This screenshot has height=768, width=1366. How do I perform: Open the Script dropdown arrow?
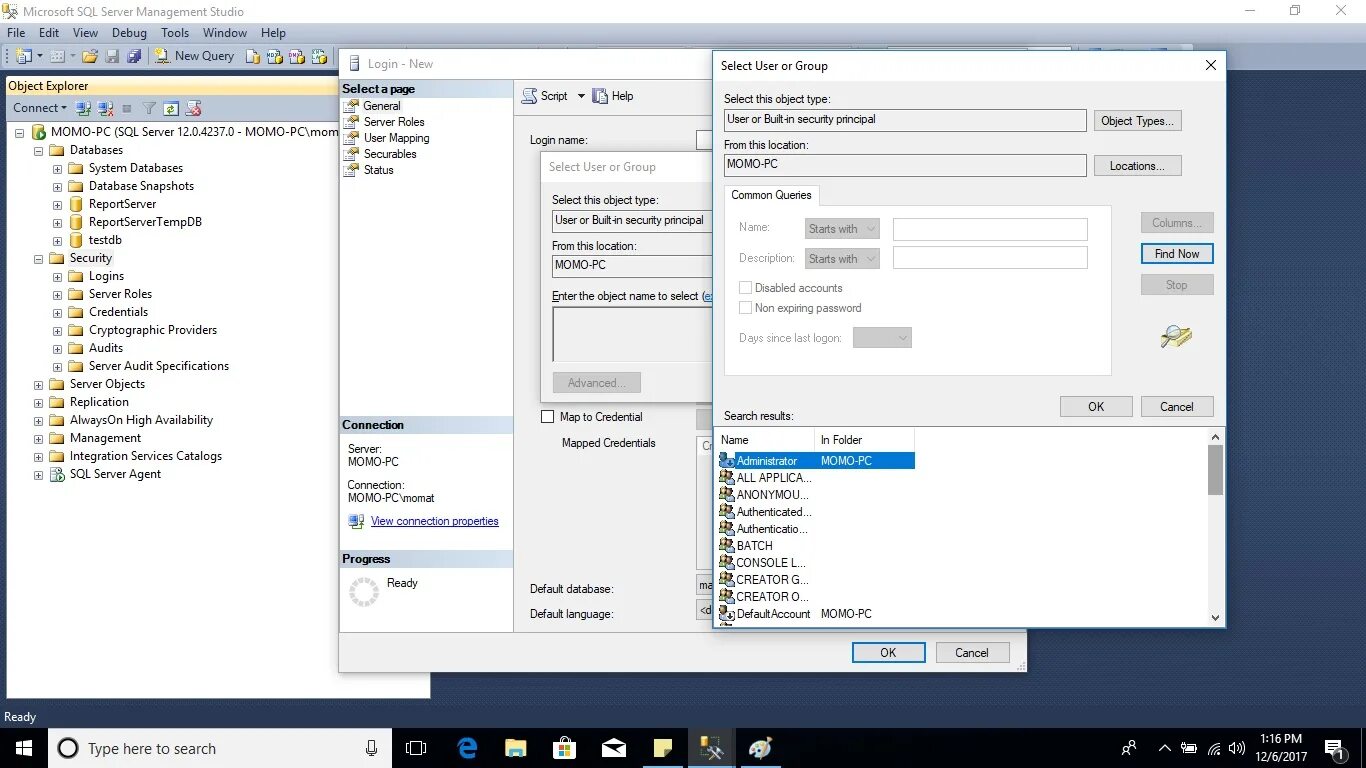click(580, 96)
